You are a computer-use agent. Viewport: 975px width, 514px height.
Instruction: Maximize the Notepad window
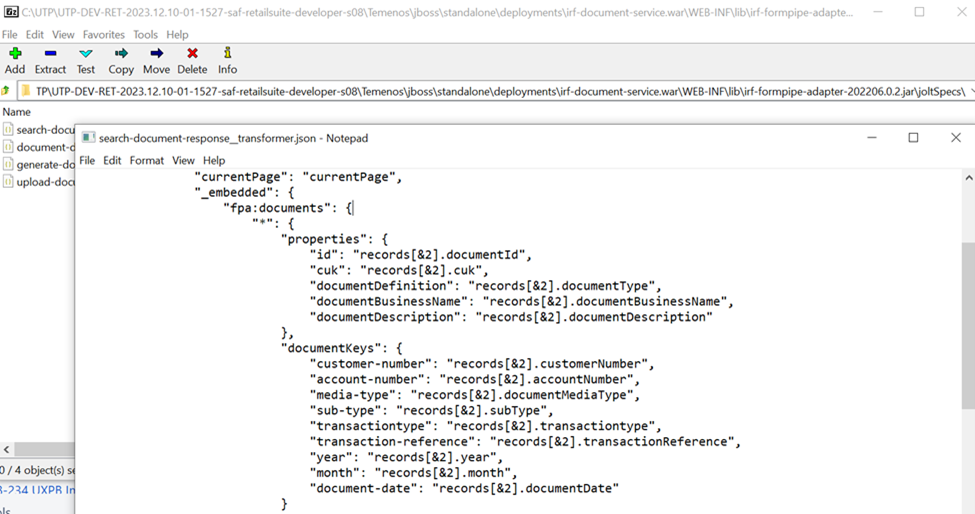(x=913, y=137)
